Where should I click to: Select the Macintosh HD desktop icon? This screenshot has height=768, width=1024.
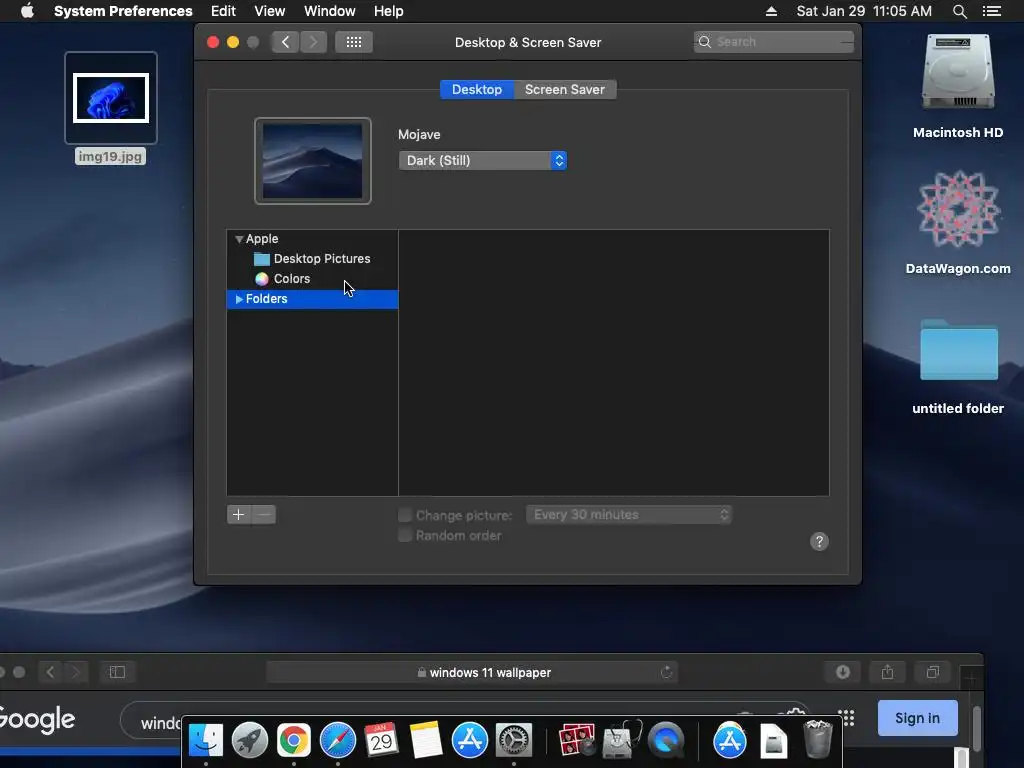[958, 86]
